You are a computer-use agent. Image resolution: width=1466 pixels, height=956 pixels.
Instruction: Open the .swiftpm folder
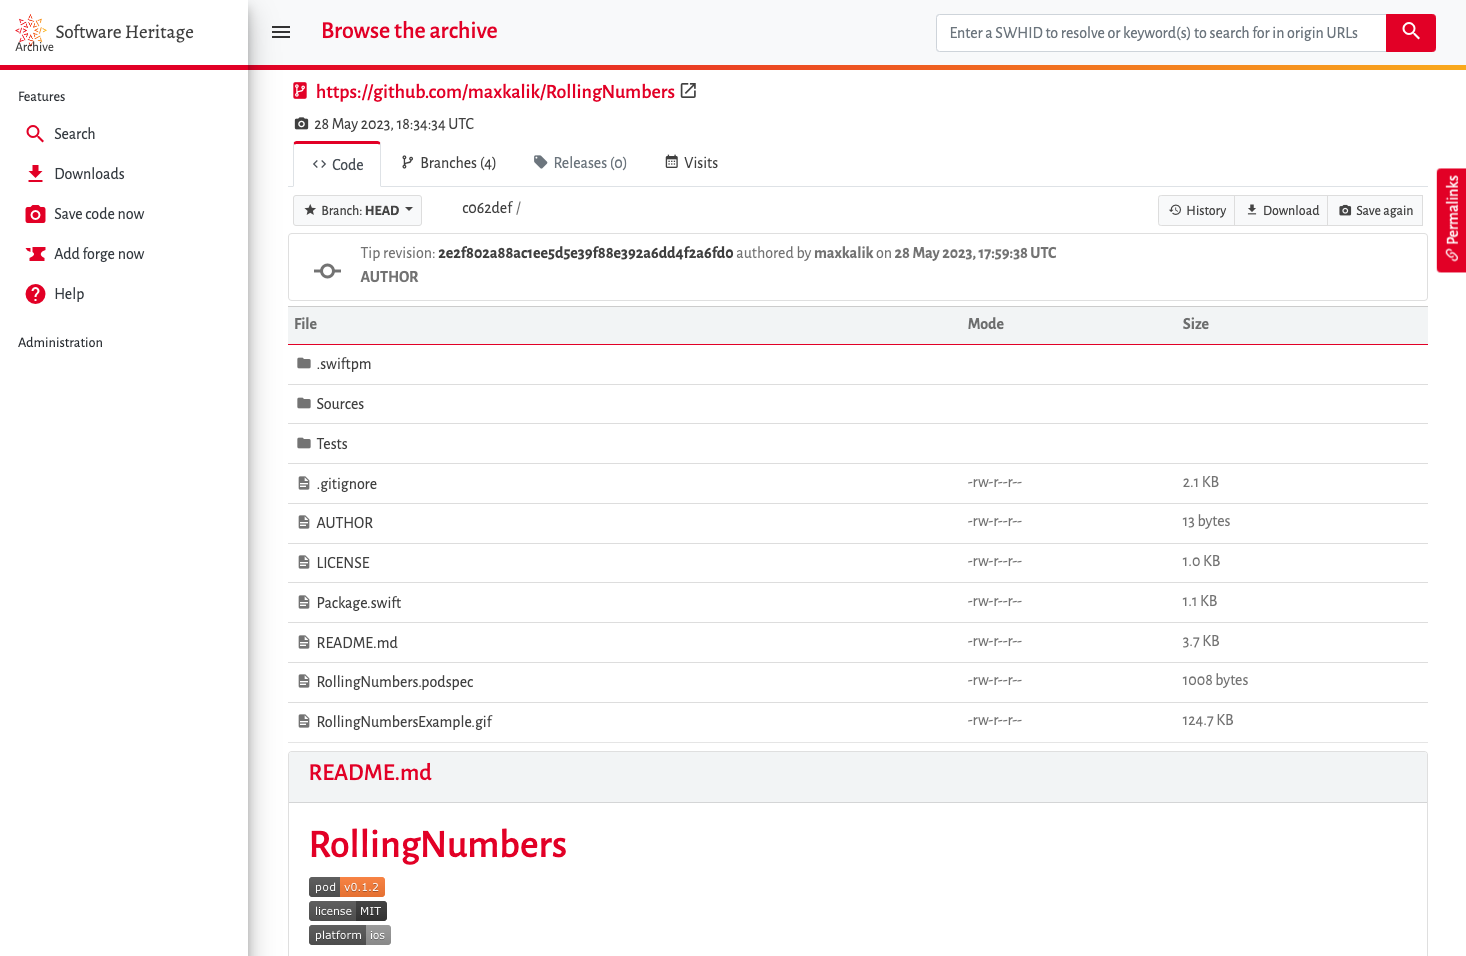pos(343,364)
